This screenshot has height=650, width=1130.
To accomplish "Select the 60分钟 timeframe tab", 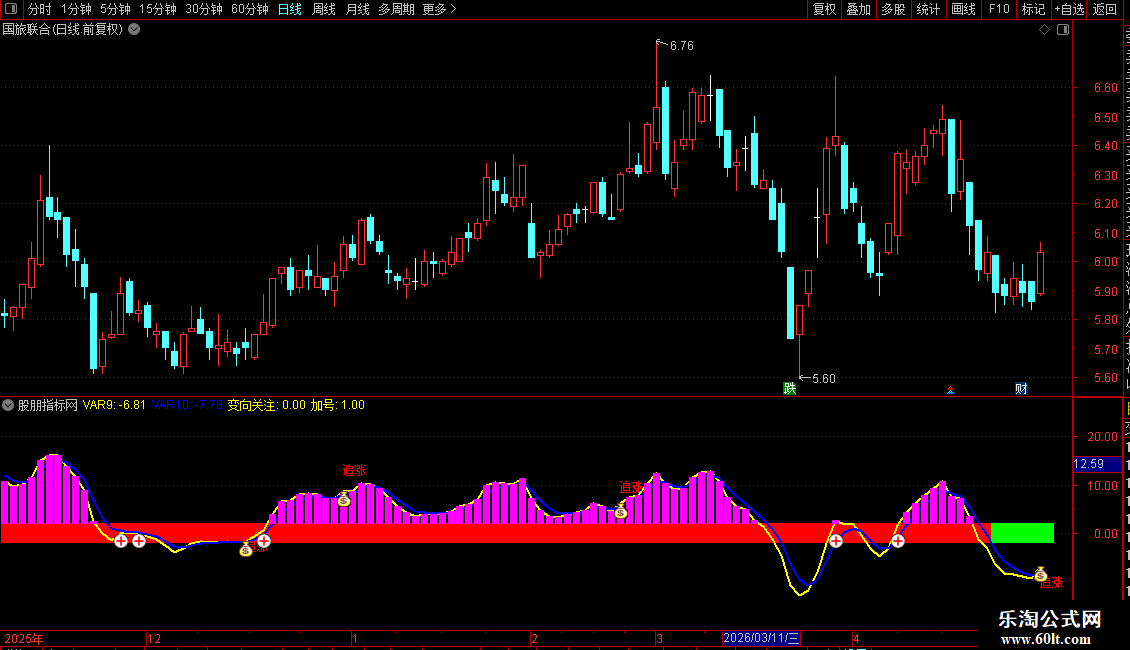I will (x=249, y=9).
